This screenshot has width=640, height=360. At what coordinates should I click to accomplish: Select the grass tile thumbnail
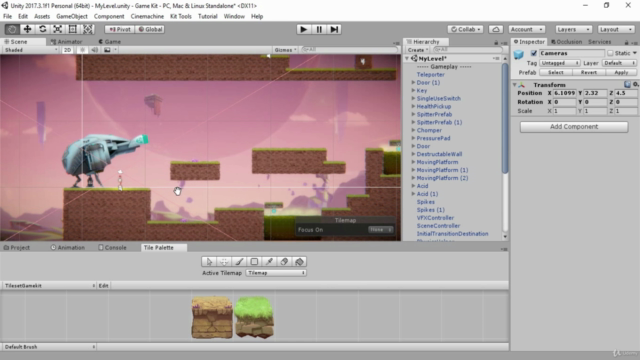click(x=254, y=317)
